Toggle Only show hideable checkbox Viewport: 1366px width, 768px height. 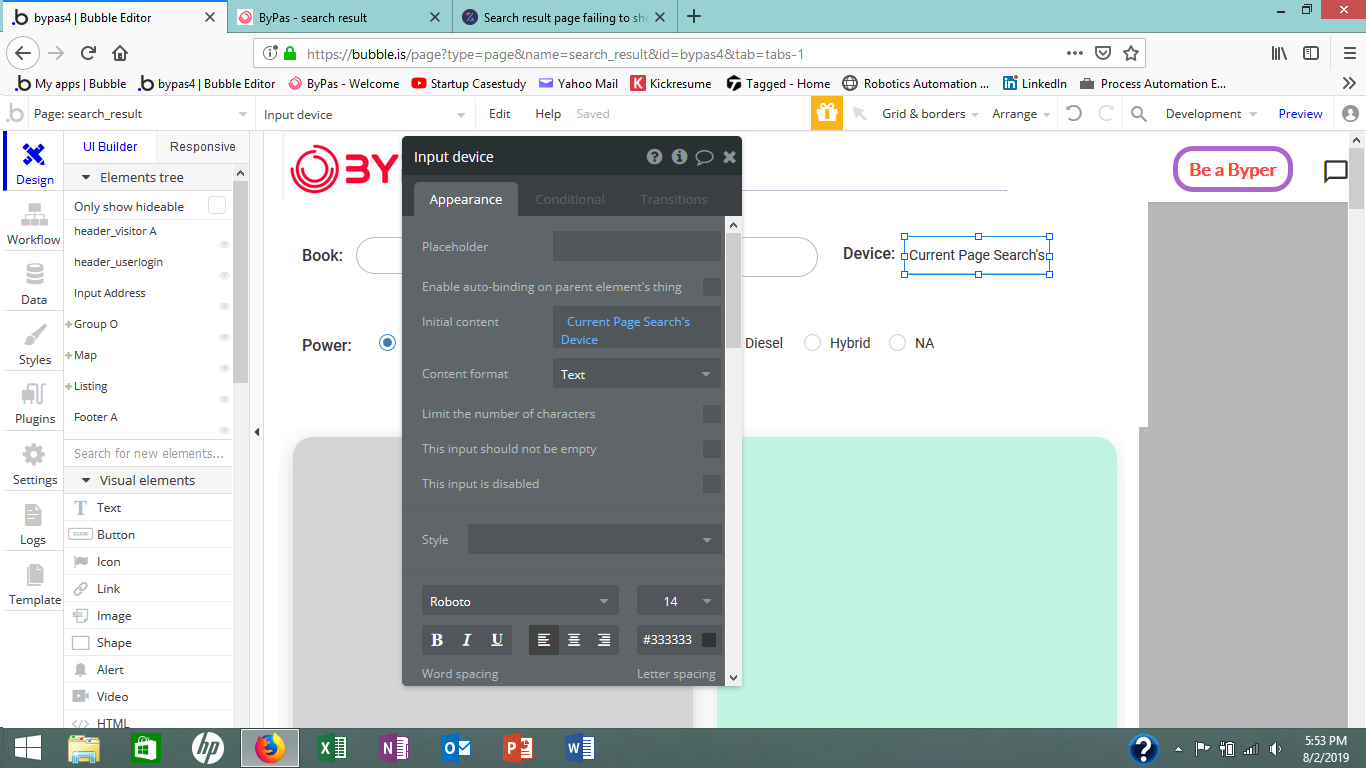(x=216, y=206)
